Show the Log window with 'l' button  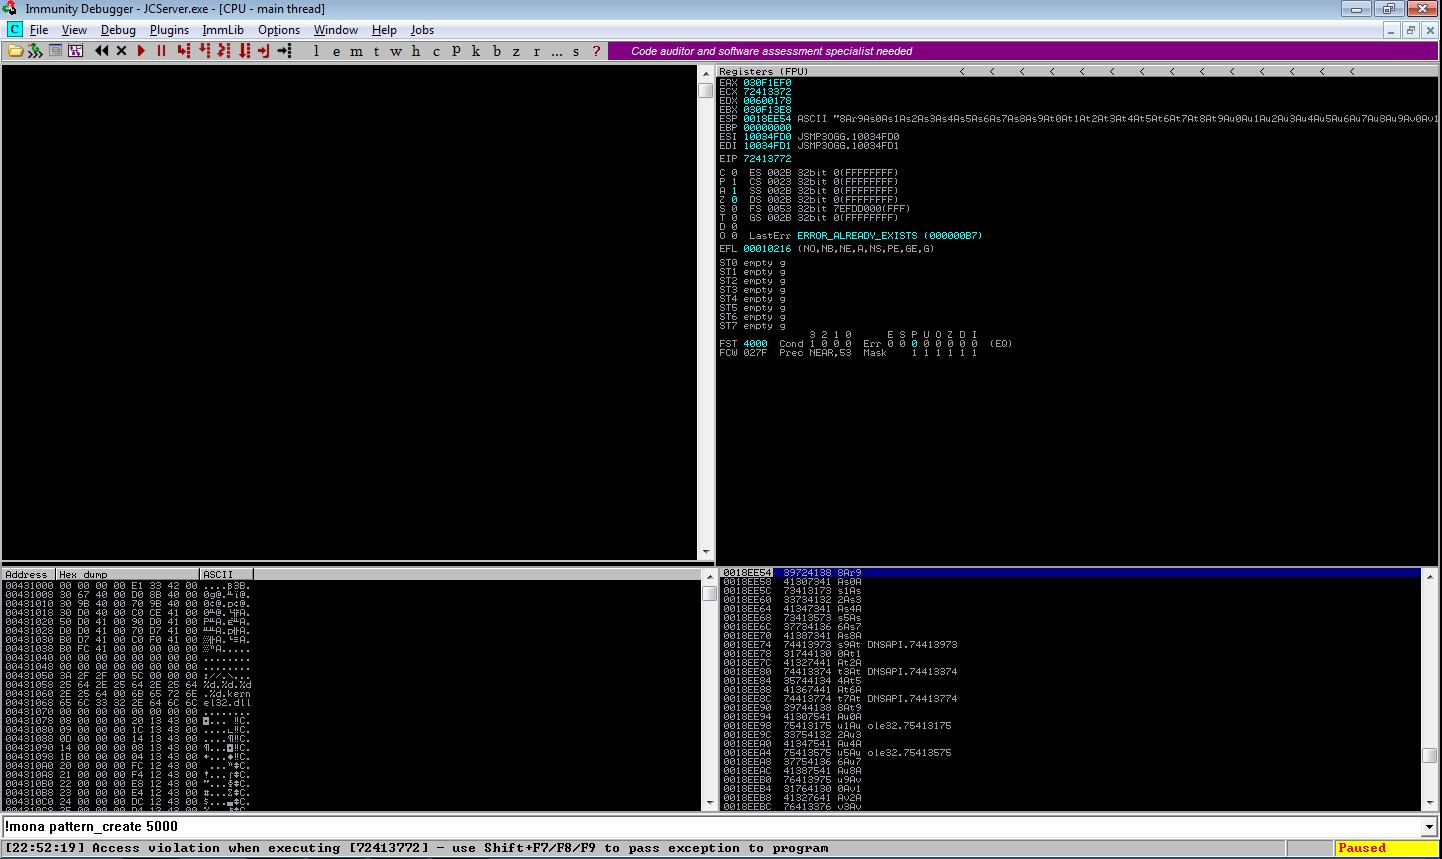point(316,51)
